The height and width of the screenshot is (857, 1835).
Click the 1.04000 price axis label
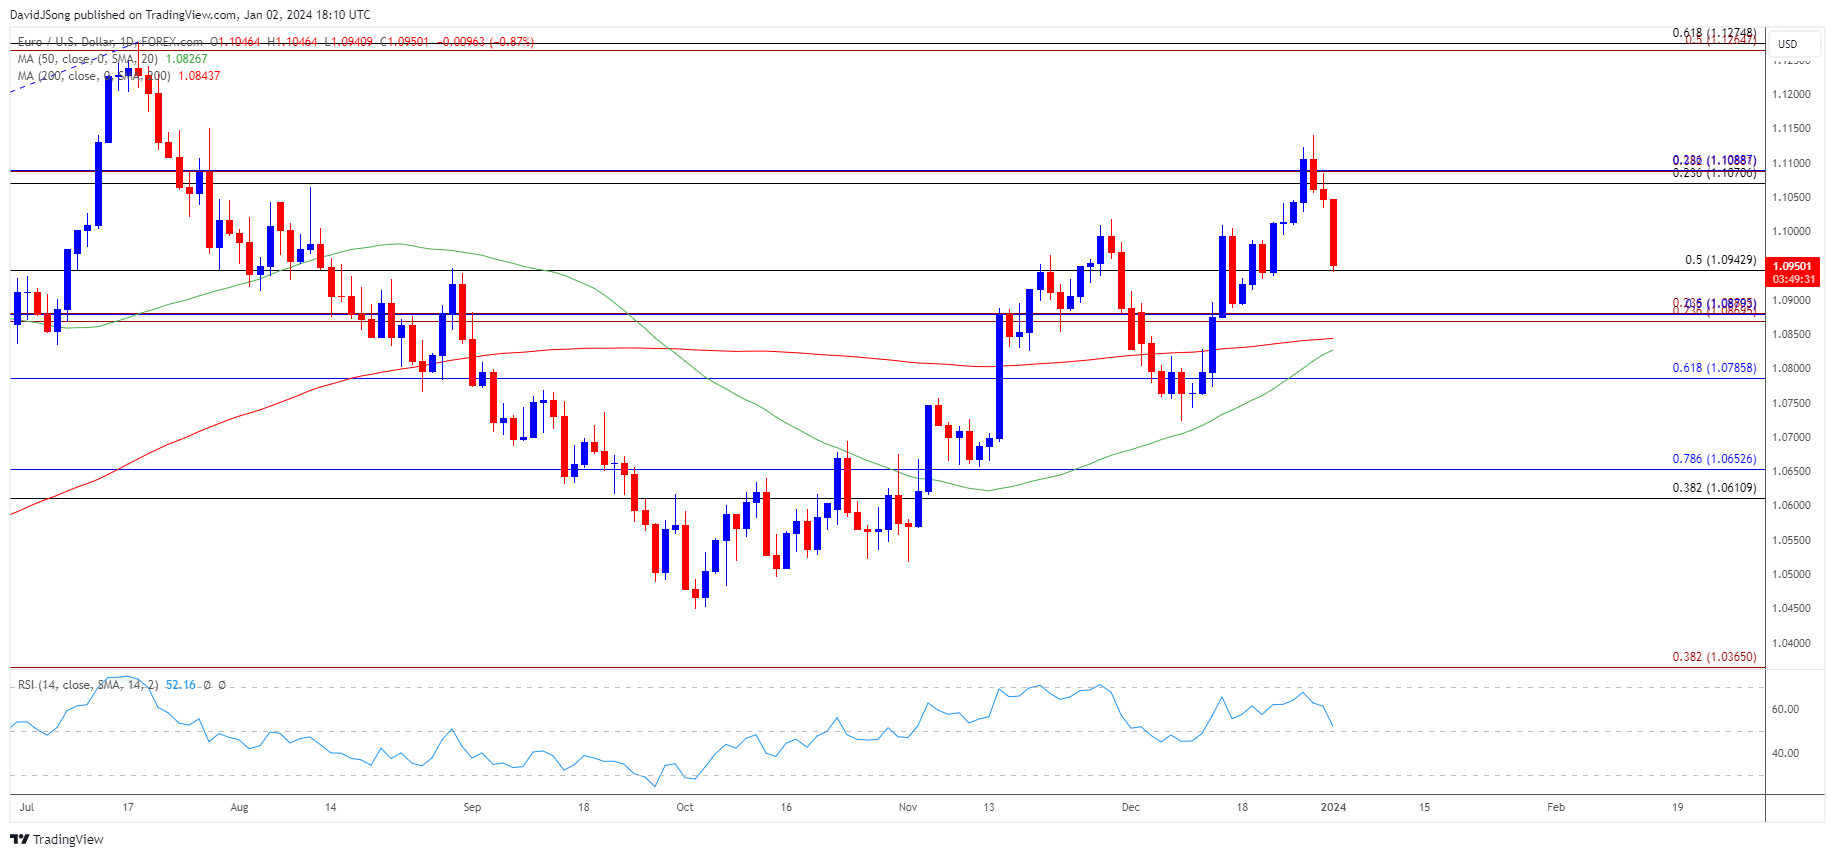coord(1791,643)
